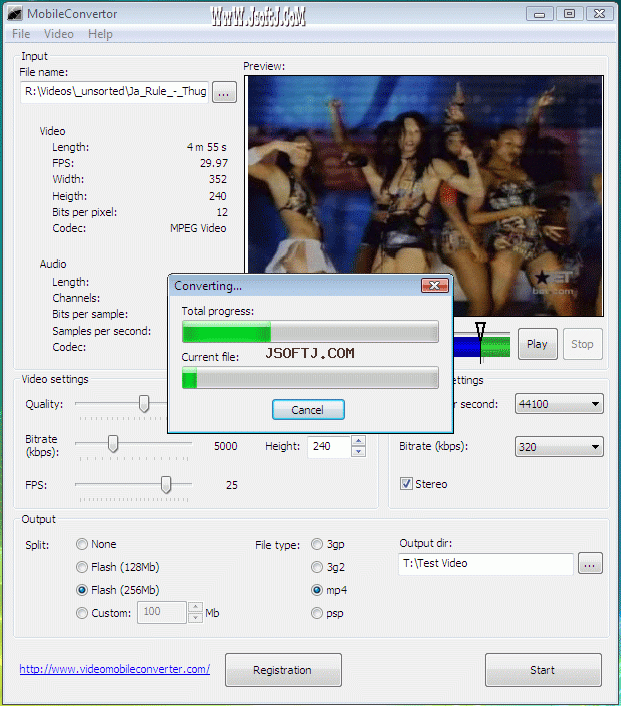Open the videomobileconverter.com link
The width and height of the screenshot is (621, 706).
[x=115, y=669]
